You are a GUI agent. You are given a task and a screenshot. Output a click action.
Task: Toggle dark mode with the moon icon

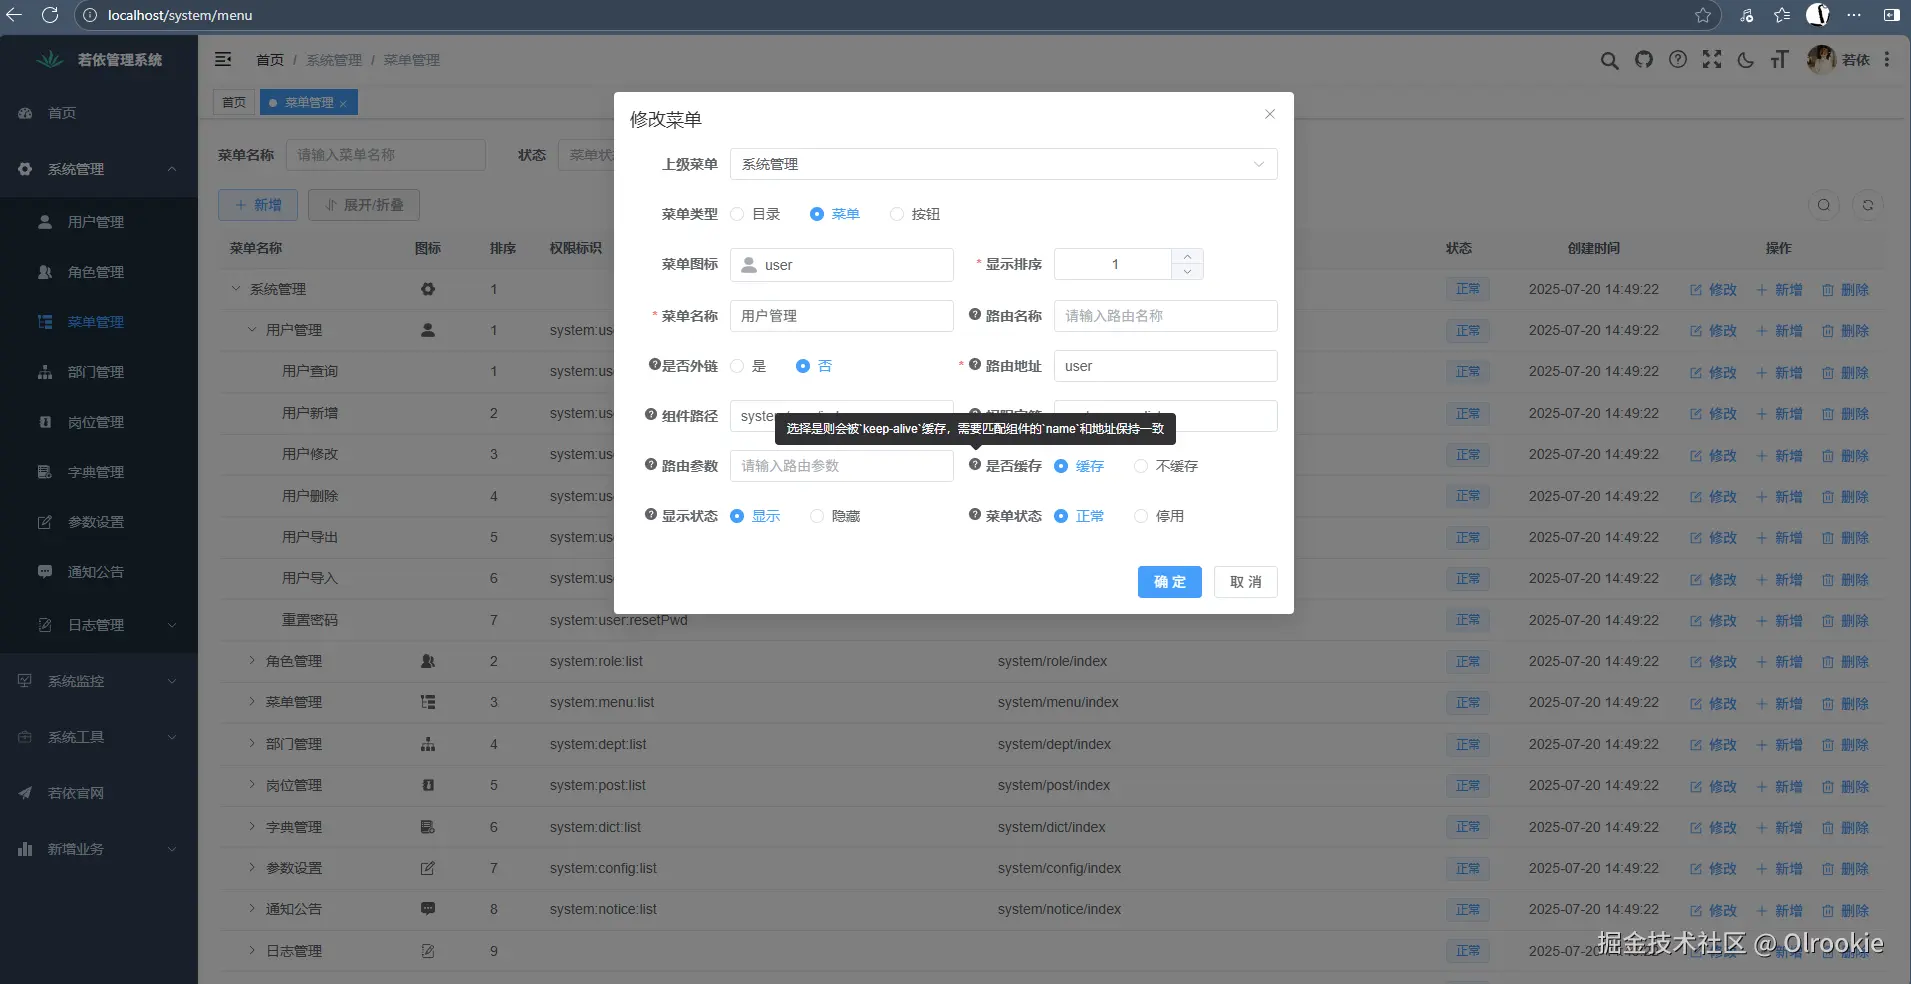(1746, 60)
